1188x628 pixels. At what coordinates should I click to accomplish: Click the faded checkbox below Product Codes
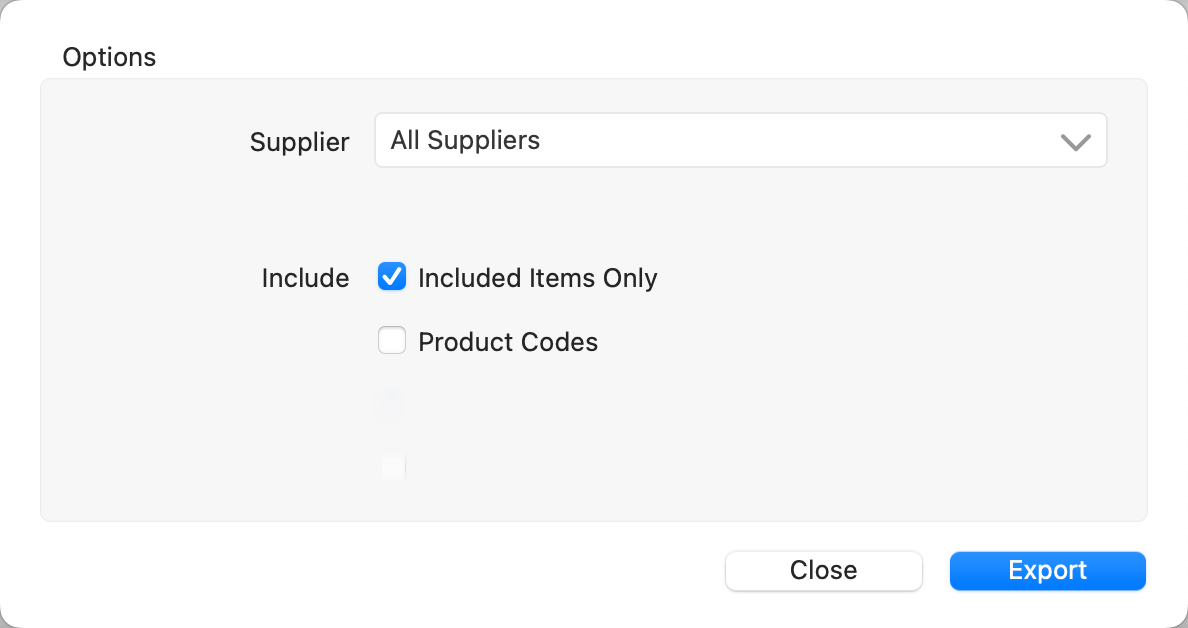click(392, 404)
